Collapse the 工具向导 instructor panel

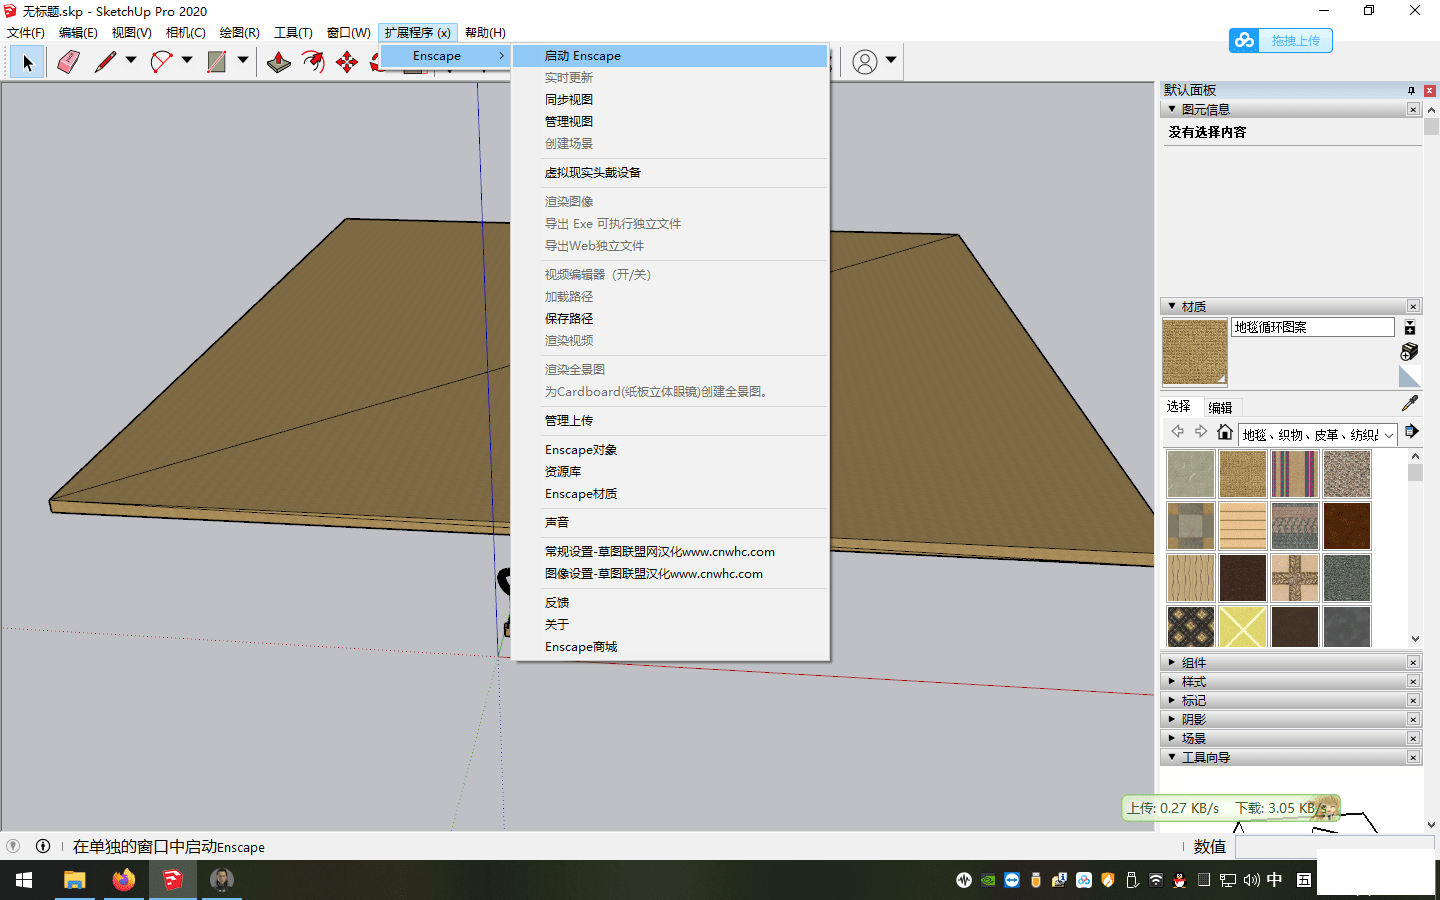(x=1172, y=757)
